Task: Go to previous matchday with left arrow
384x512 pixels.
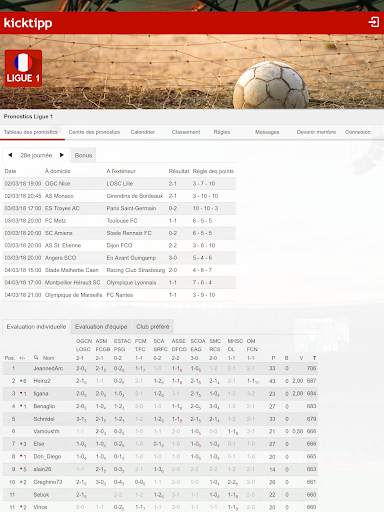Action: click(x=10, y=155)
